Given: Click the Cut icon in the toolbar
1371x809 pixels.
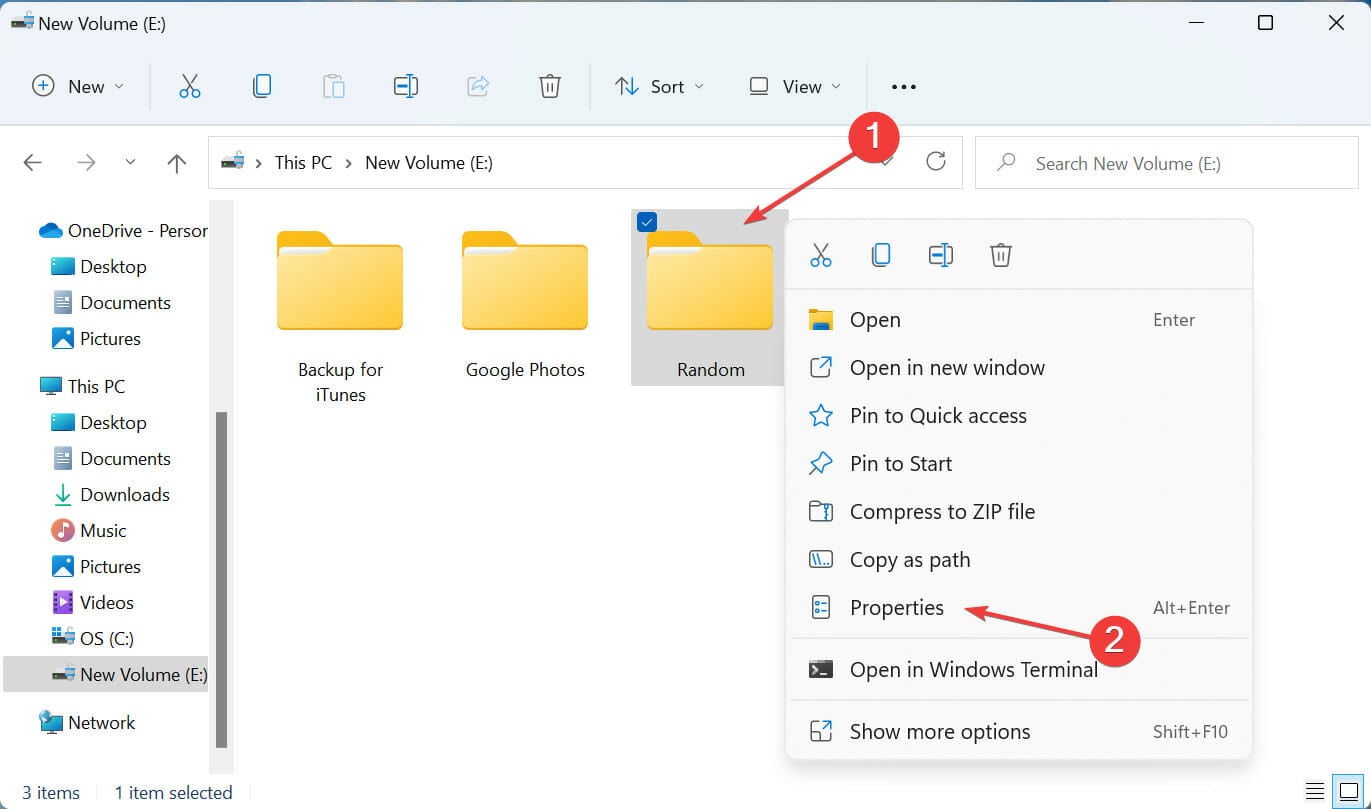Looking at the screenshot, I should 190,87.
